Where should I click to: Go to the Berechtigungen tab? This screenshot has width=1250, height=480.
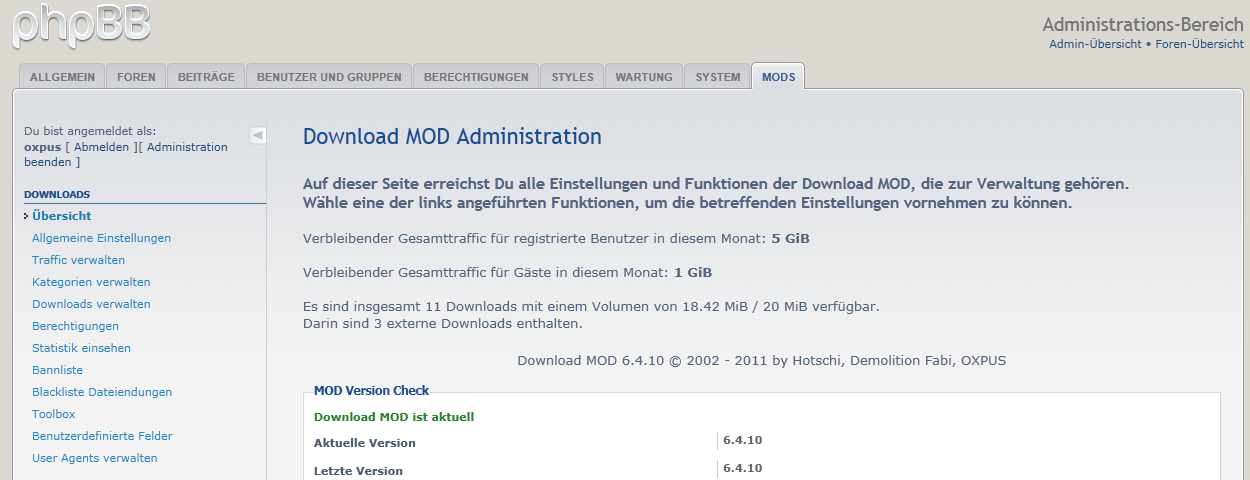[476, 77]
